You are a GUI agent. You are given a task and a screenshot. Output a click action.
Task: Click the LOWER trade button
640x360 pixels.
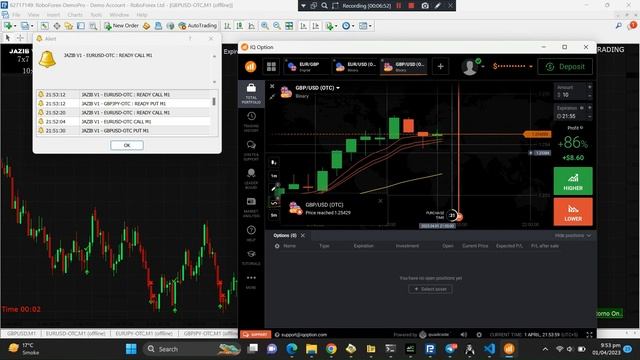point(573,212)
